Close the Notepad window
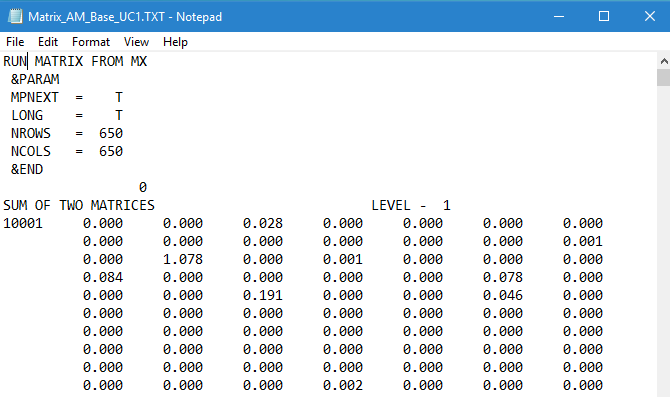Viewport: 670px width, 397px height. click(x=649, y=17)
